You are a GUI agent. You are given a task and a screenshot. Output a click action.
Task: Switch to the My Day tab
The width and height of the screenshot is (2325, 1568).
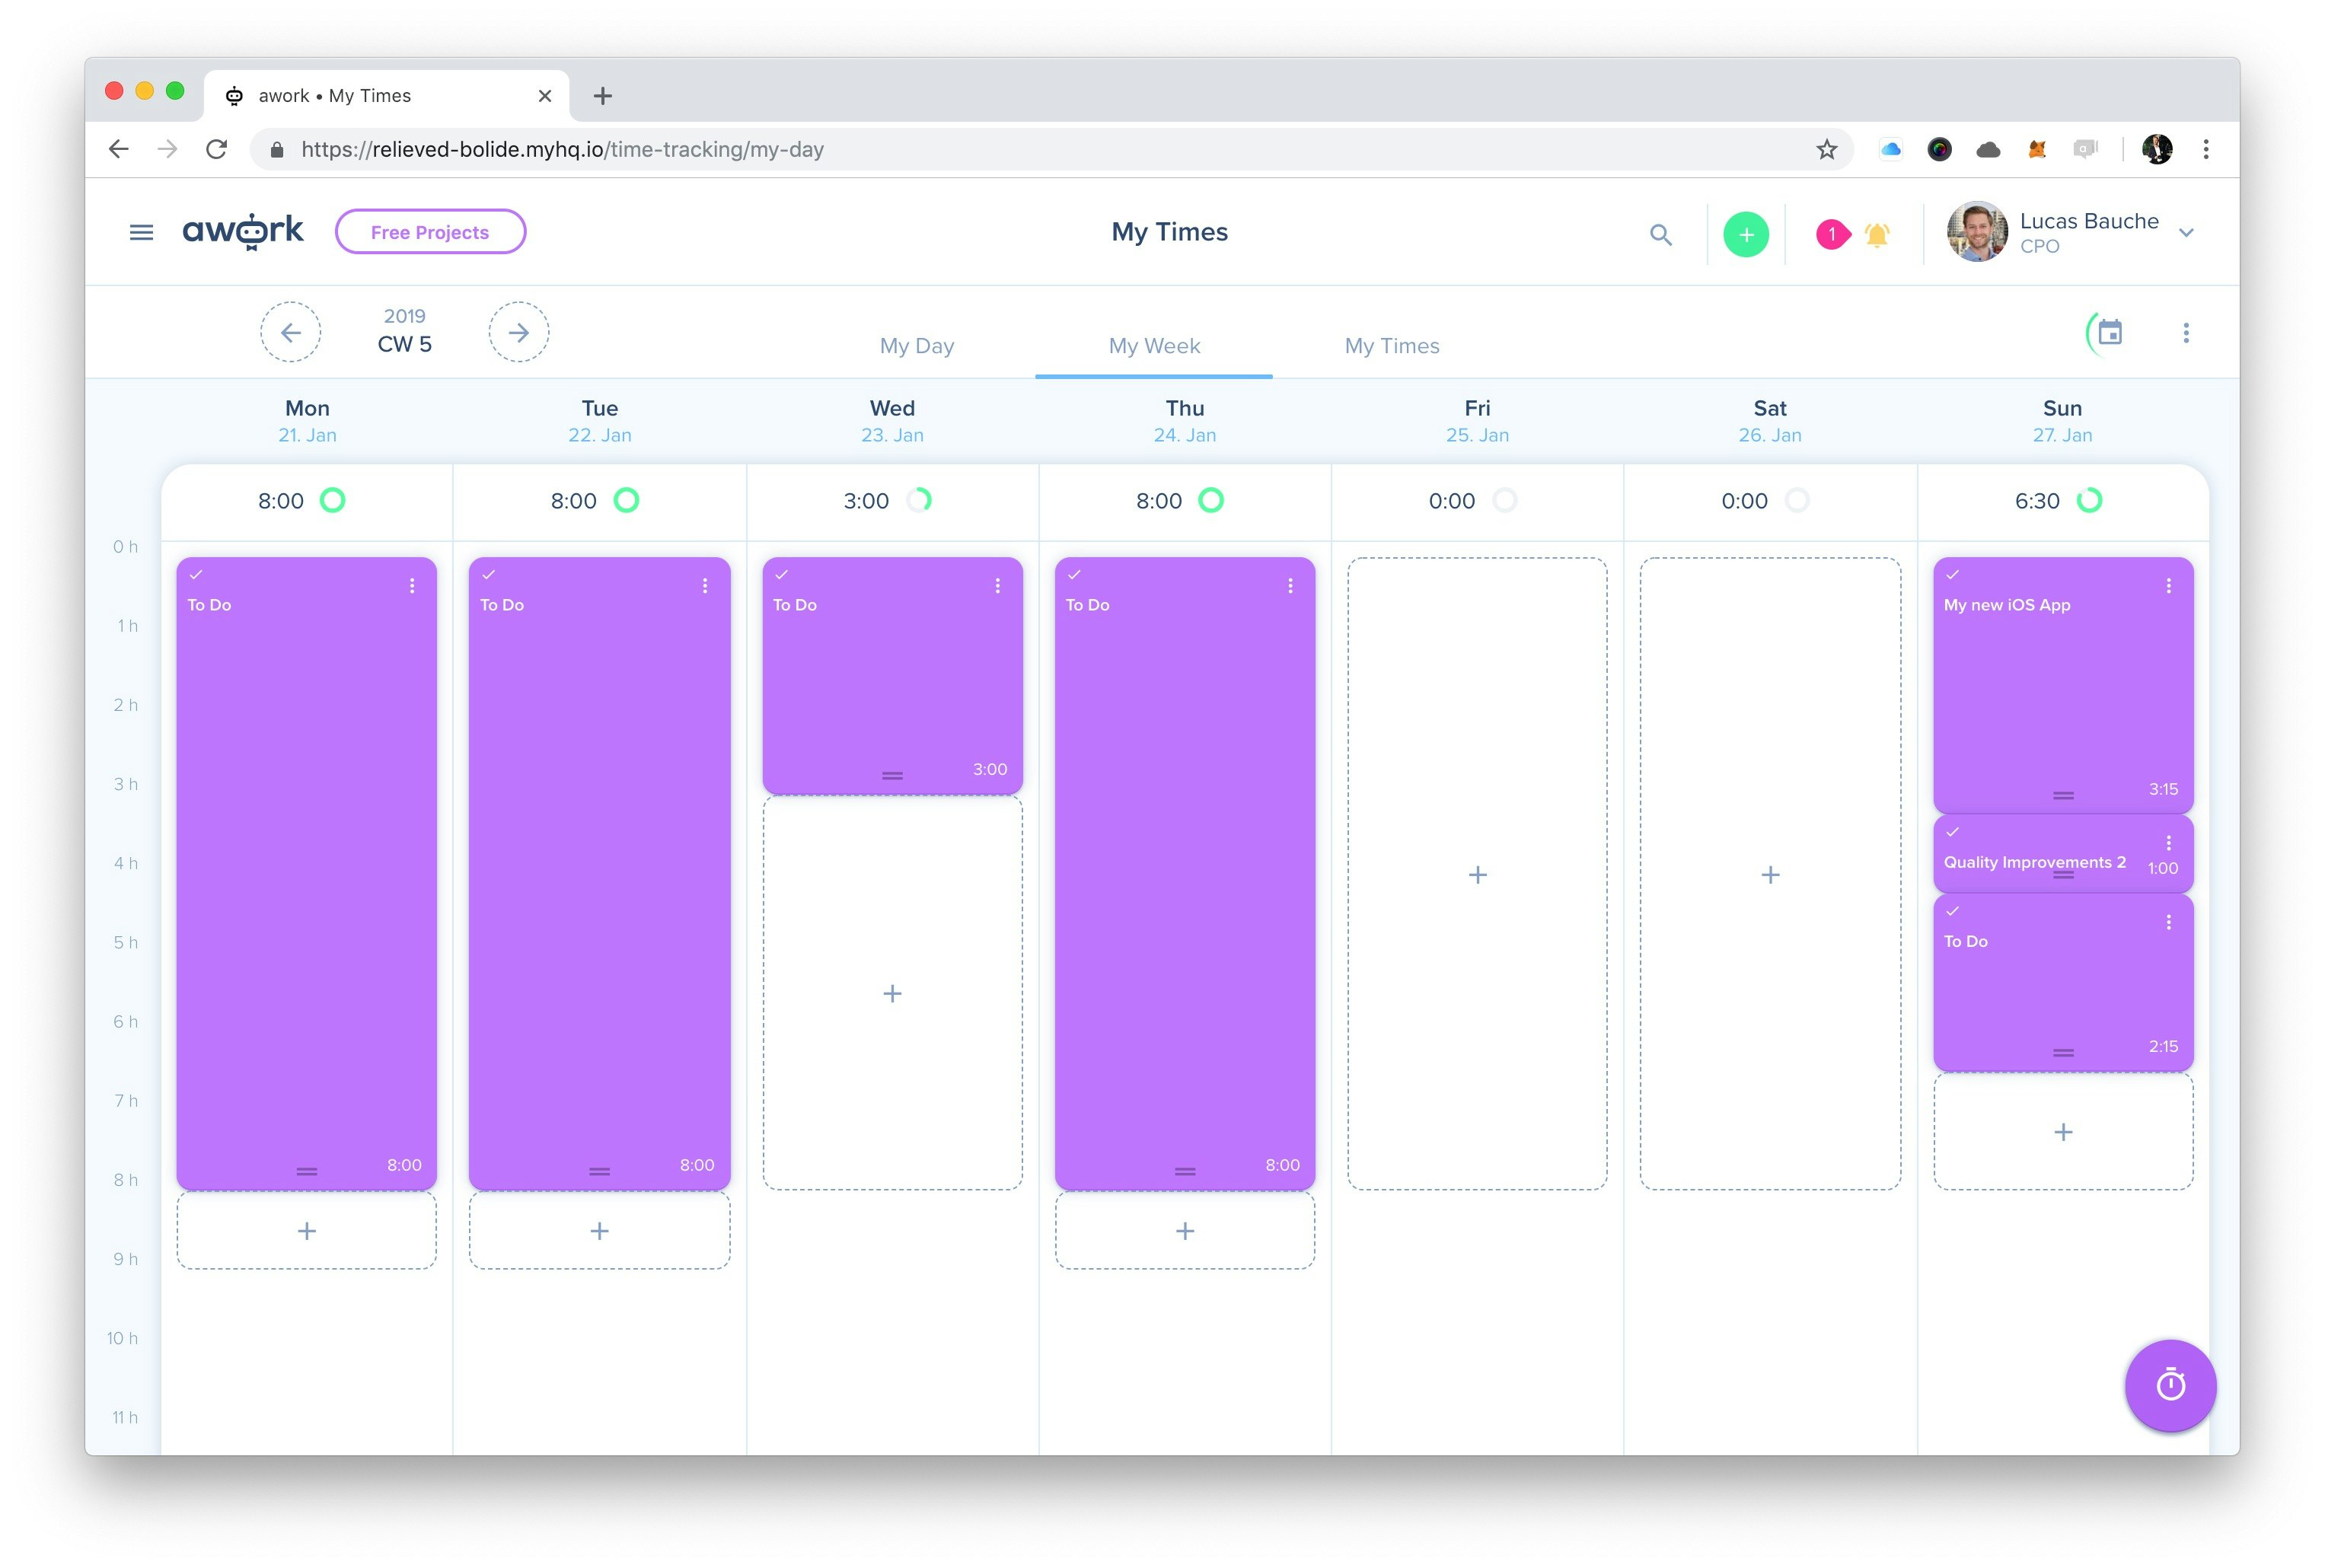click(x=916, y=345)
